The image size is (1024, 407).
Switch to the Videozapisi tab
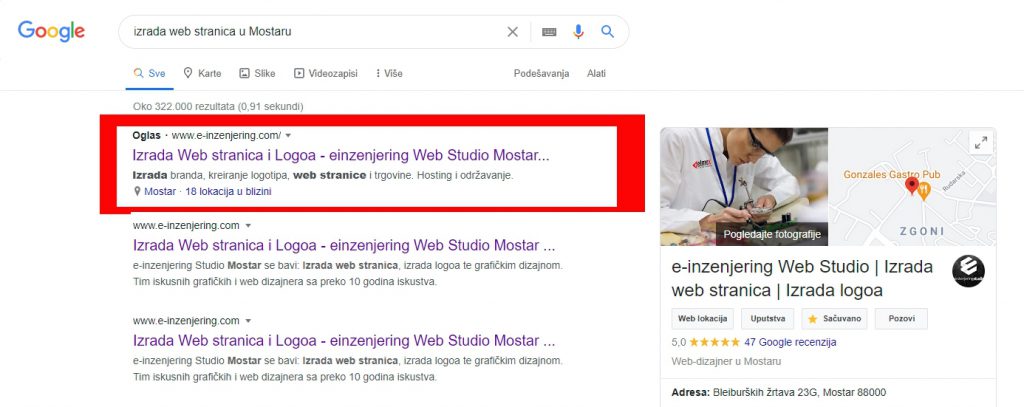pyautogui.click(x=325, y=74)
